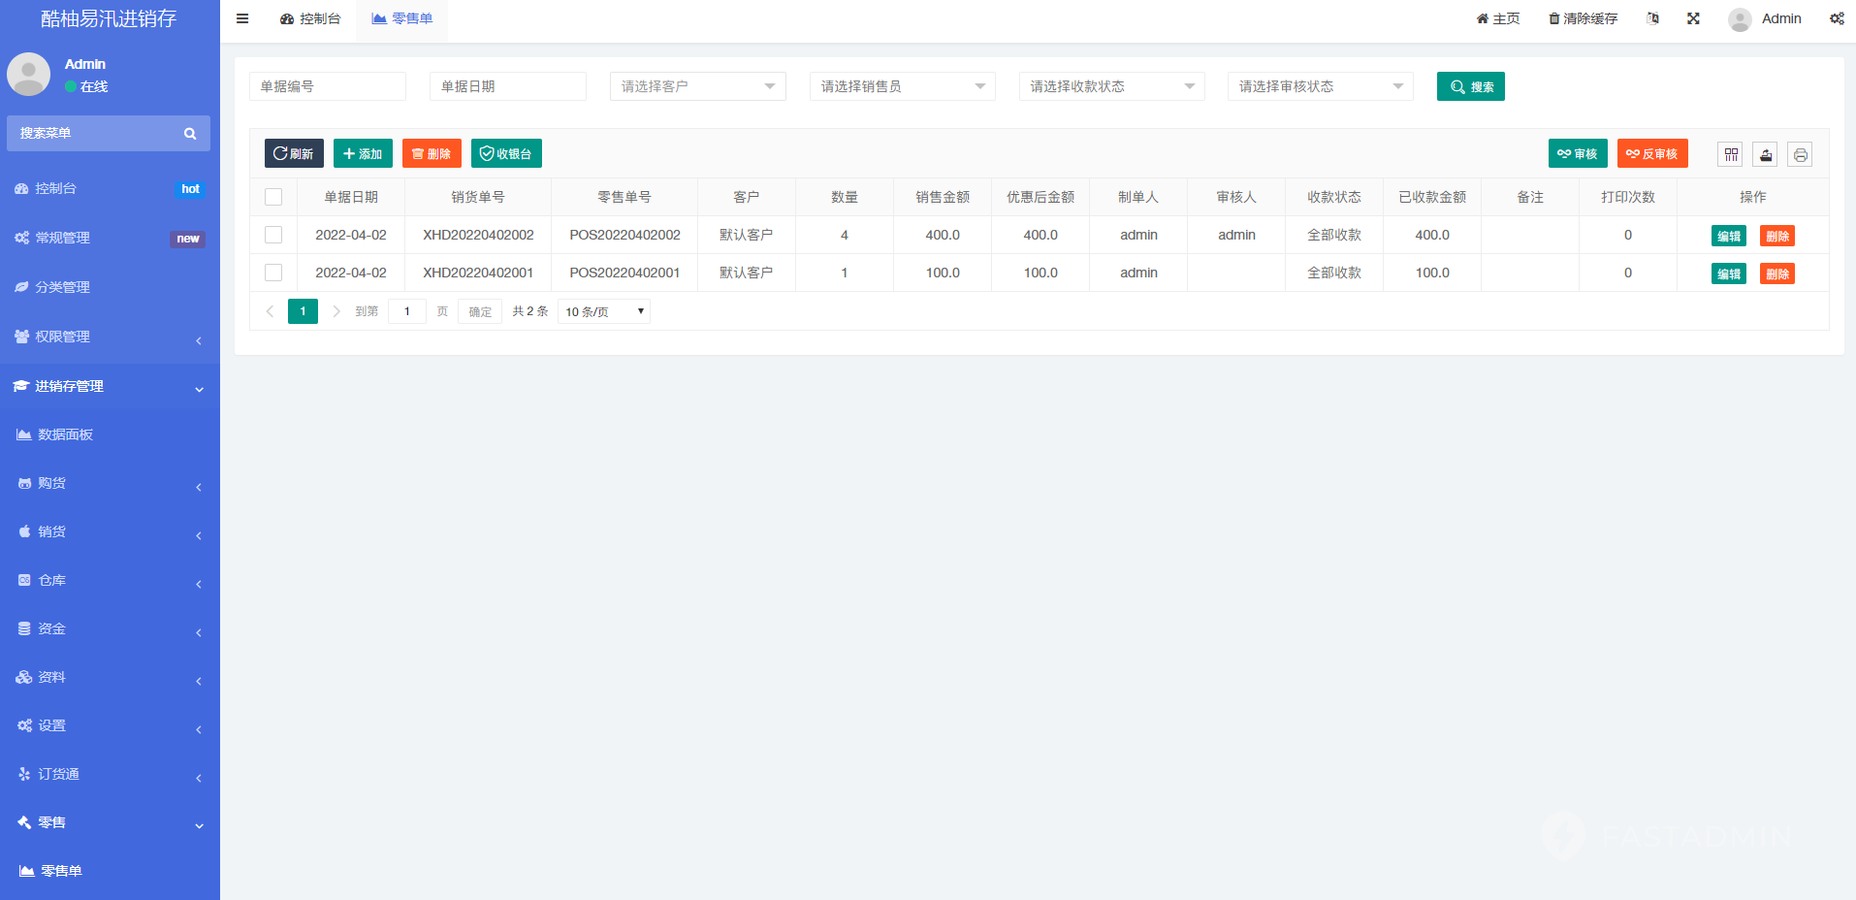This screenshot has height=900, width=1856.
Task: Check the row for XHD20220402002
Action: 273,235
